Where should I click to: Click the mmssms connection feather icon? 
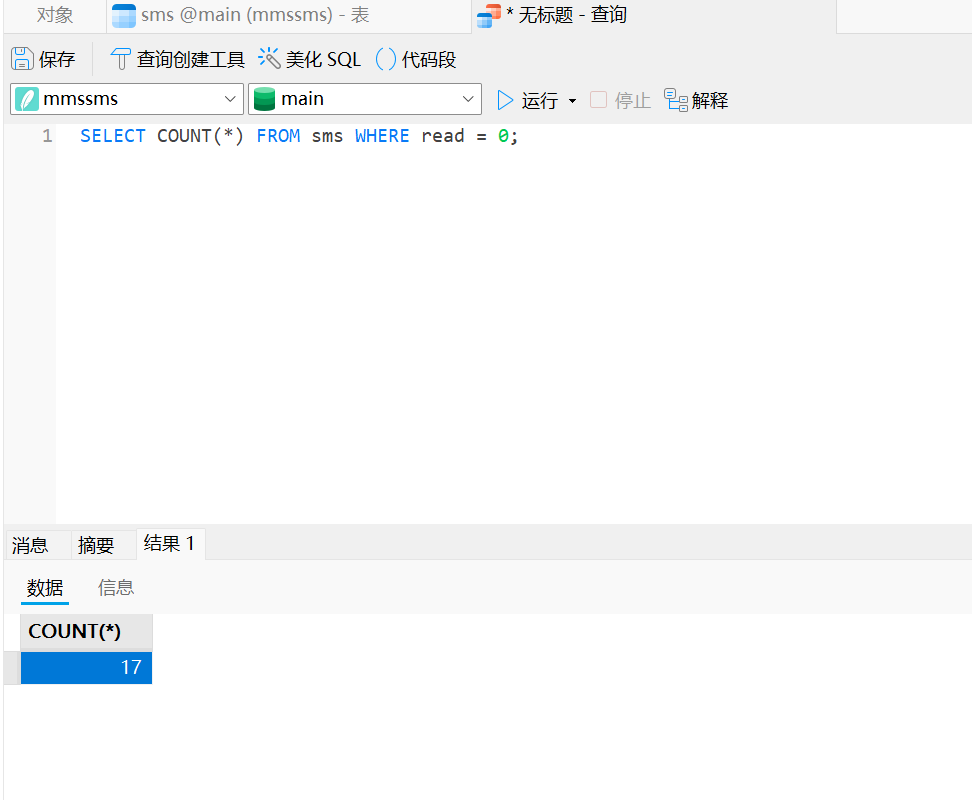pyautogui.click(x=27, y=99)
